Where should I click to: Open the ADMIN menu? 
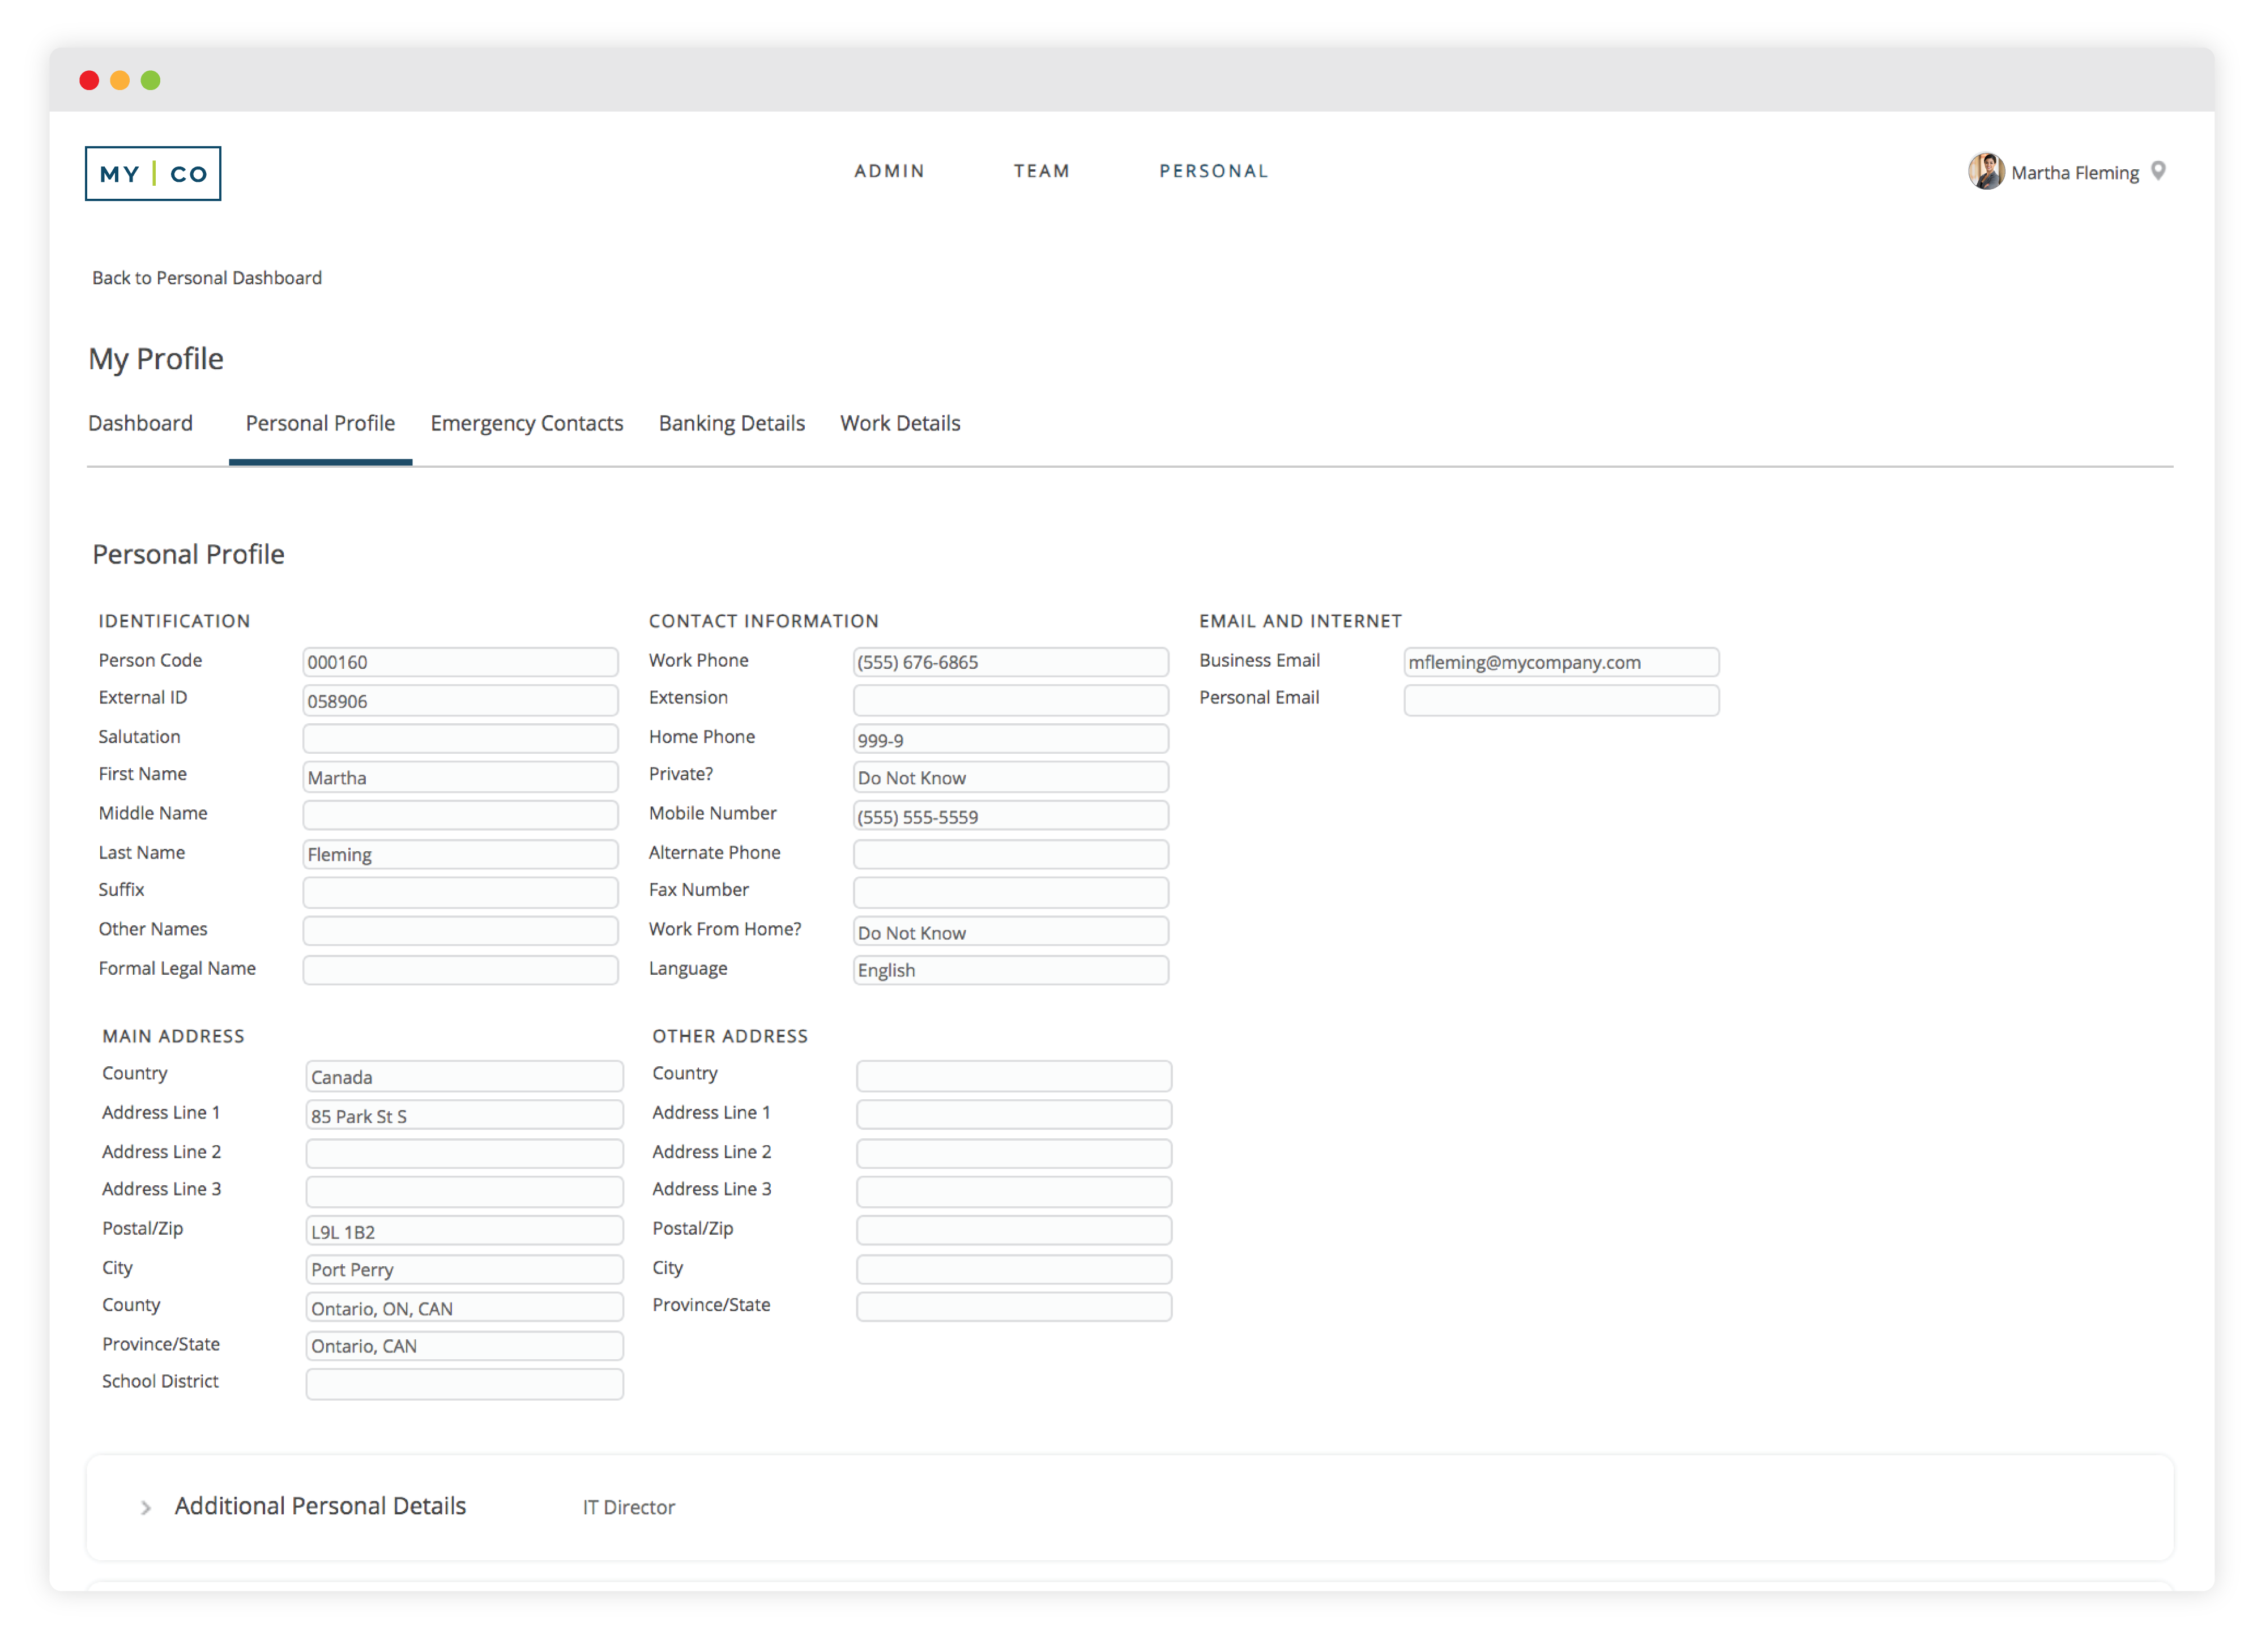(x=889, y=171)
